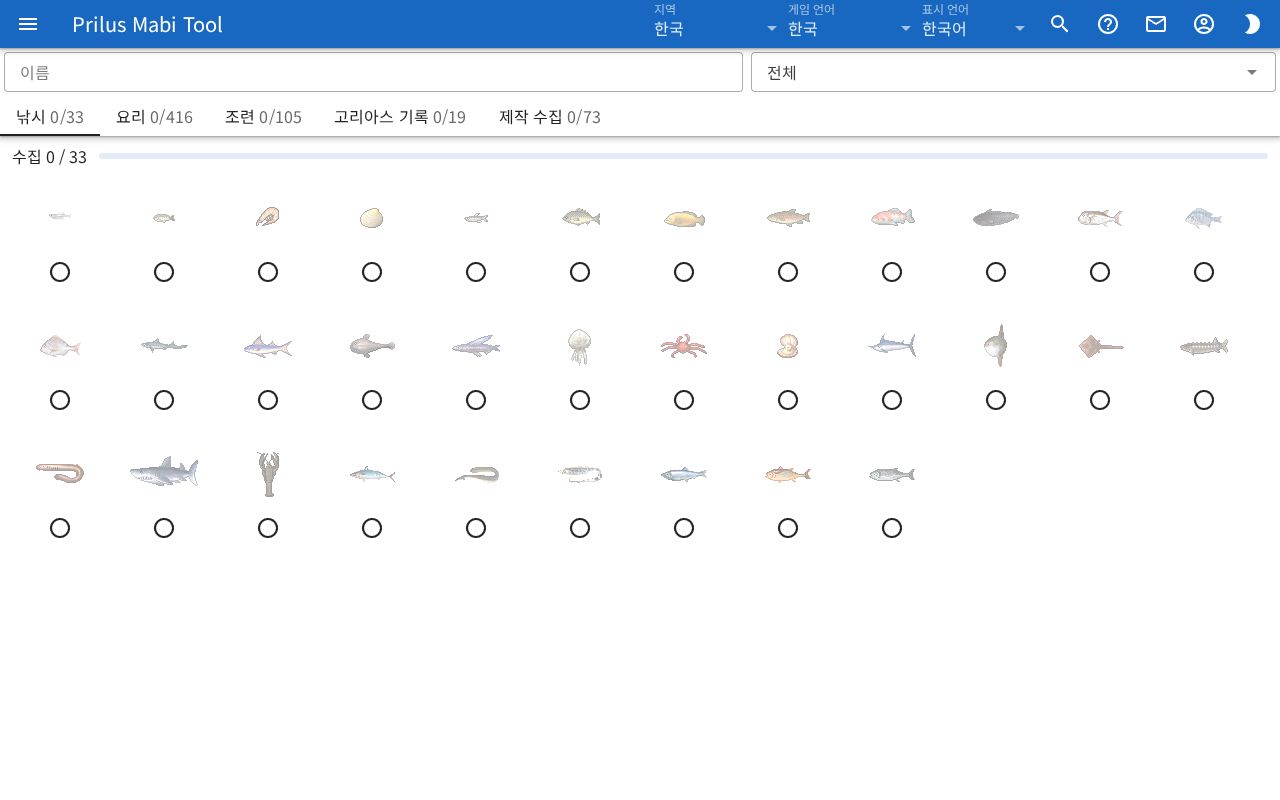The height and width of the screenshot is (800, 1280).
Task: Select the shrimp picture
Action: click(268, 217)
